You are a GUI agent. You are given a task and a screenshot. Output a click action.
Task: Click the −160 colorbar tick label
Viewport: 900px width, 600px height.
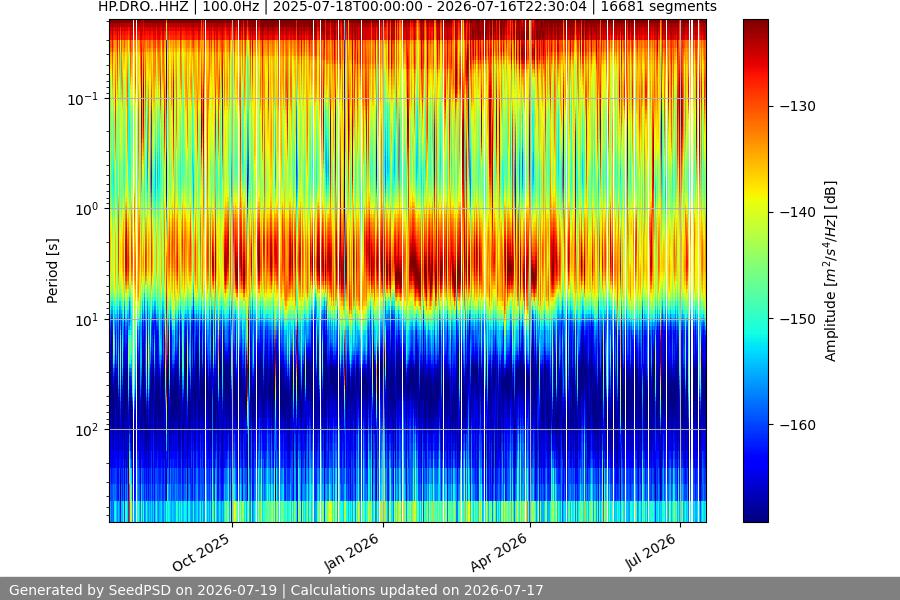[x=798, y=425]
